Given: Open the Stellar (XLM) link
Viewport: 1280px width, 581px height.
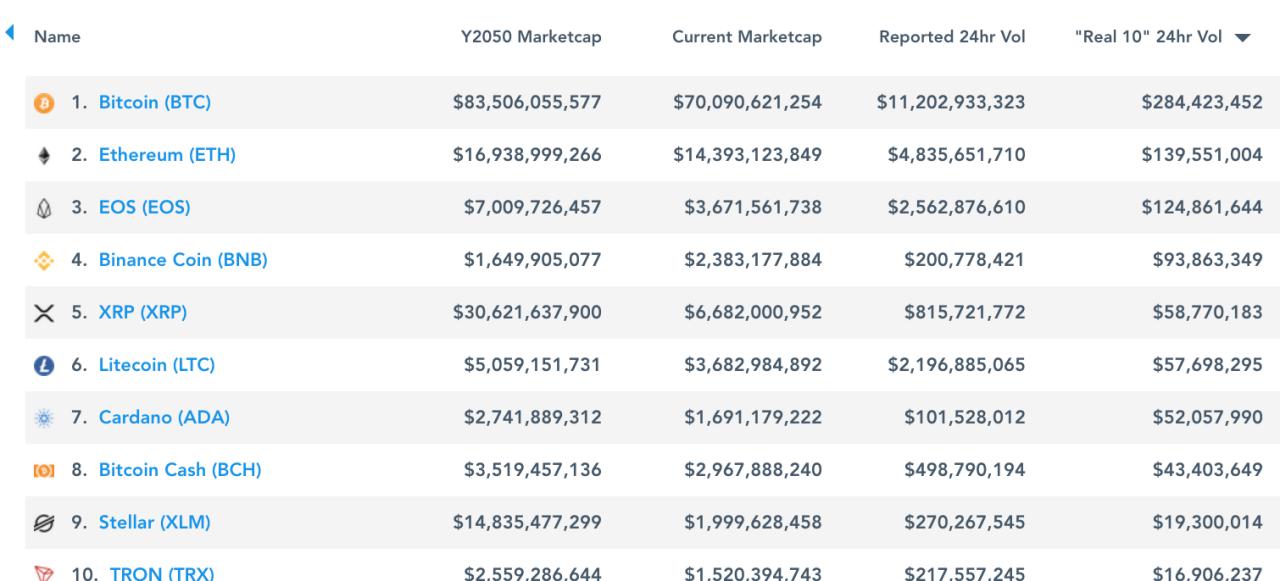Looking at the screenshot, I should coord(153,522).
